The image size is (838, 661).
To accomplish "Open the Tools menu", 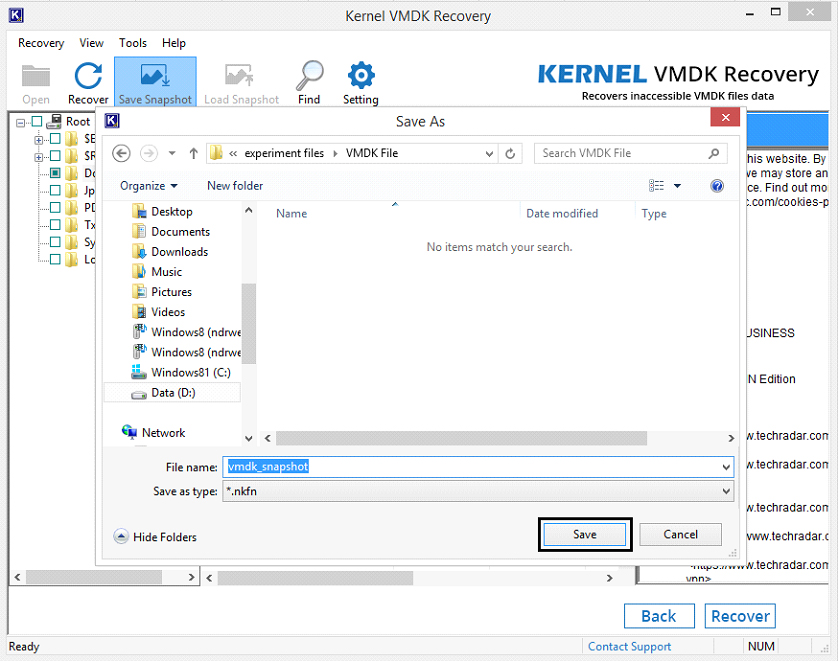I will coord(133,43).
